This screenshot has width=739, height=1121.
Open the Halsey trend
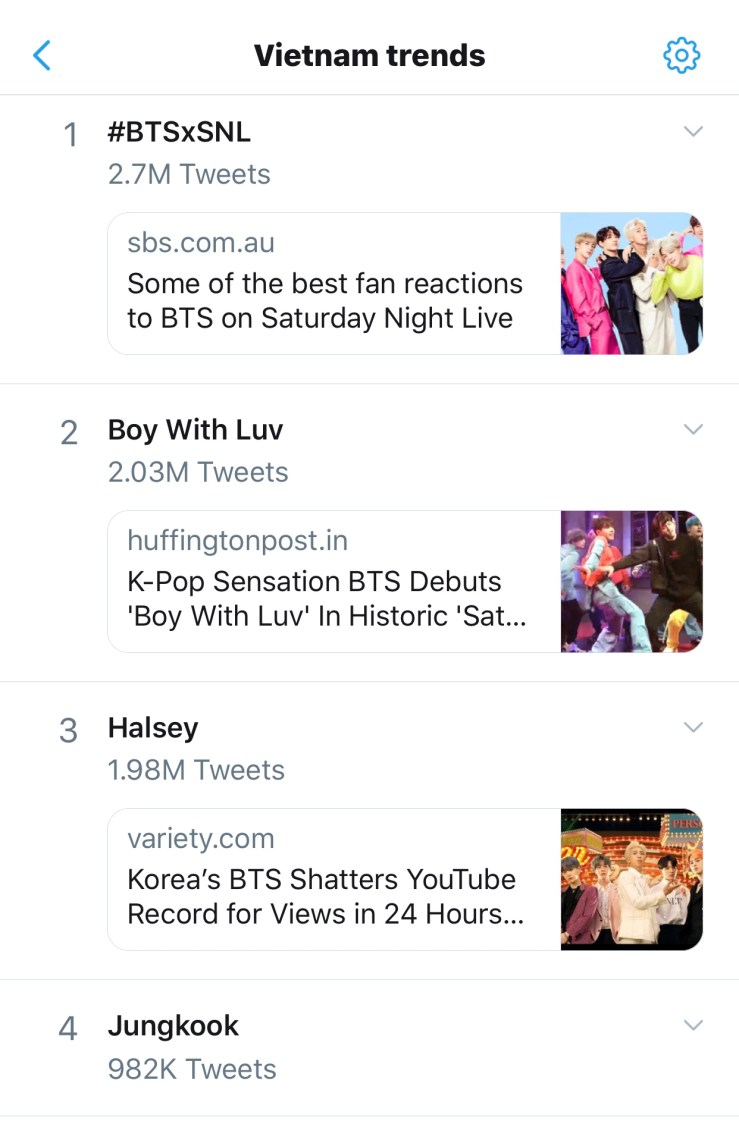pos(153,728)
